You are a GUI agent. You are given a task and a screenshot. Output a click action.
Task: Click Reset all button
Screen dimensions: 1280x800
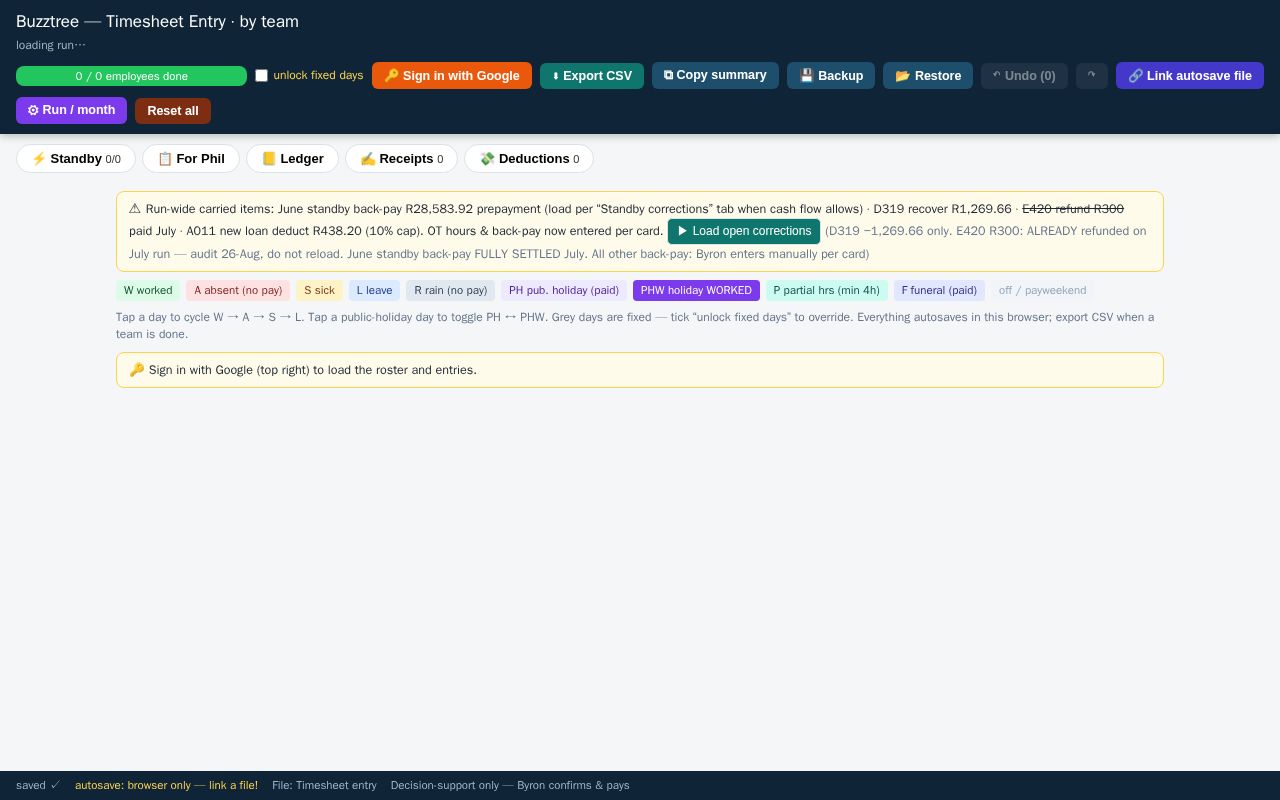click(173, 111)
